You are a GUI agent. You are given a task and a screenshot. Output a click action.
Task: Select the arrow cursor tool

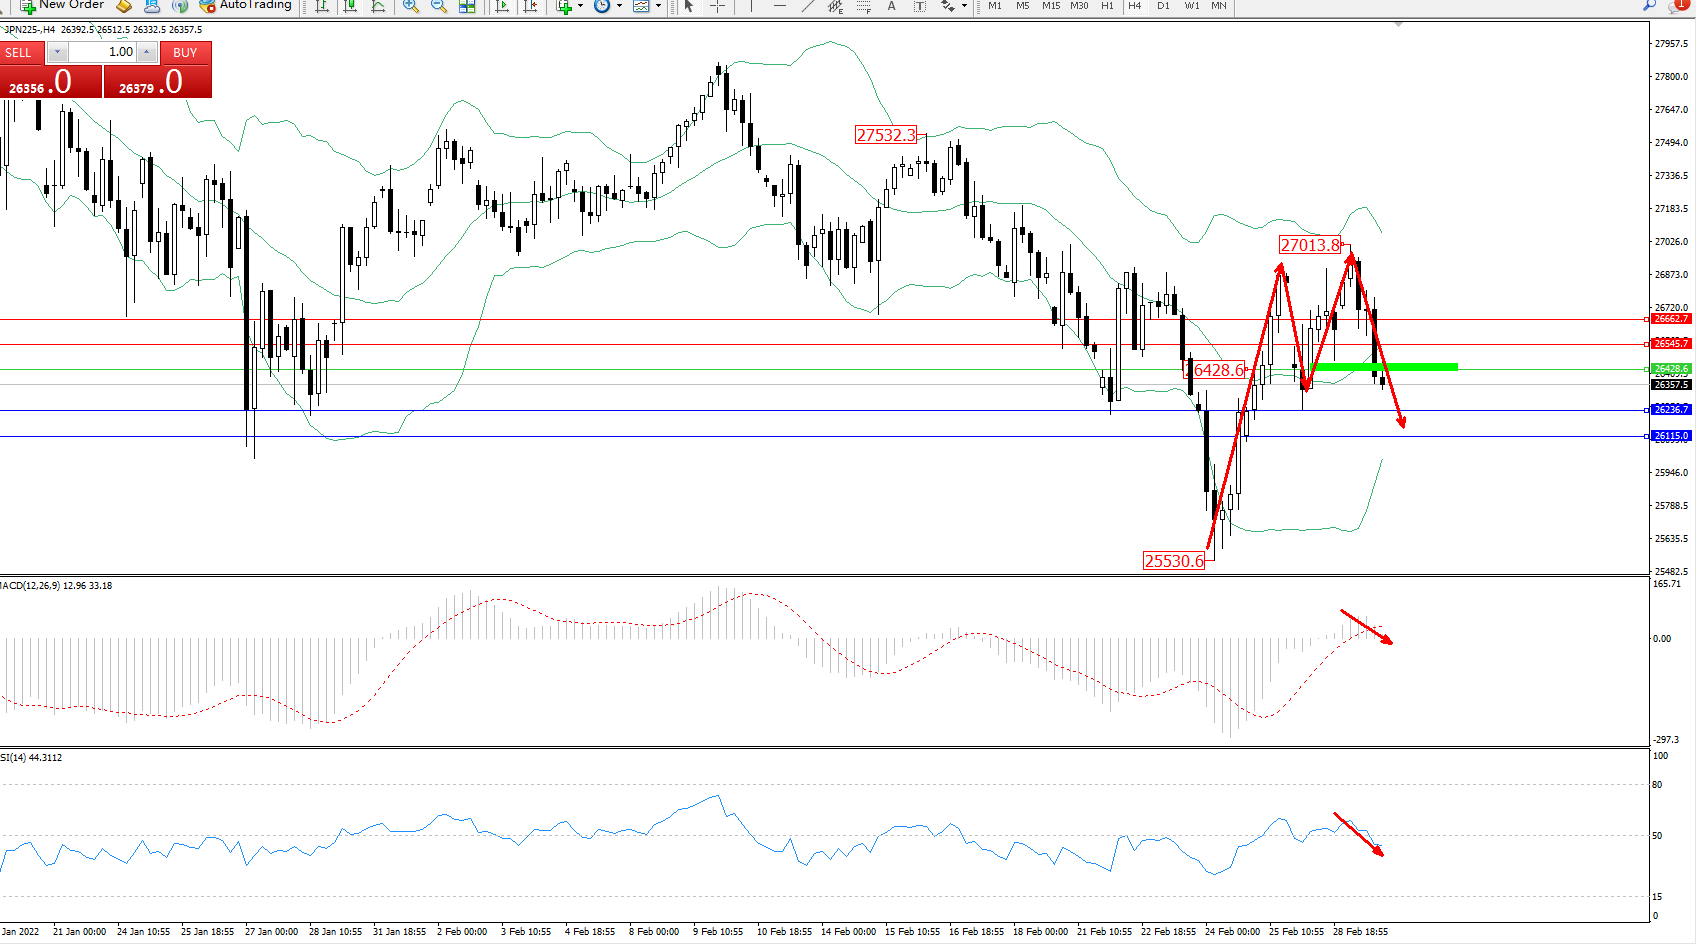point(689,6)
